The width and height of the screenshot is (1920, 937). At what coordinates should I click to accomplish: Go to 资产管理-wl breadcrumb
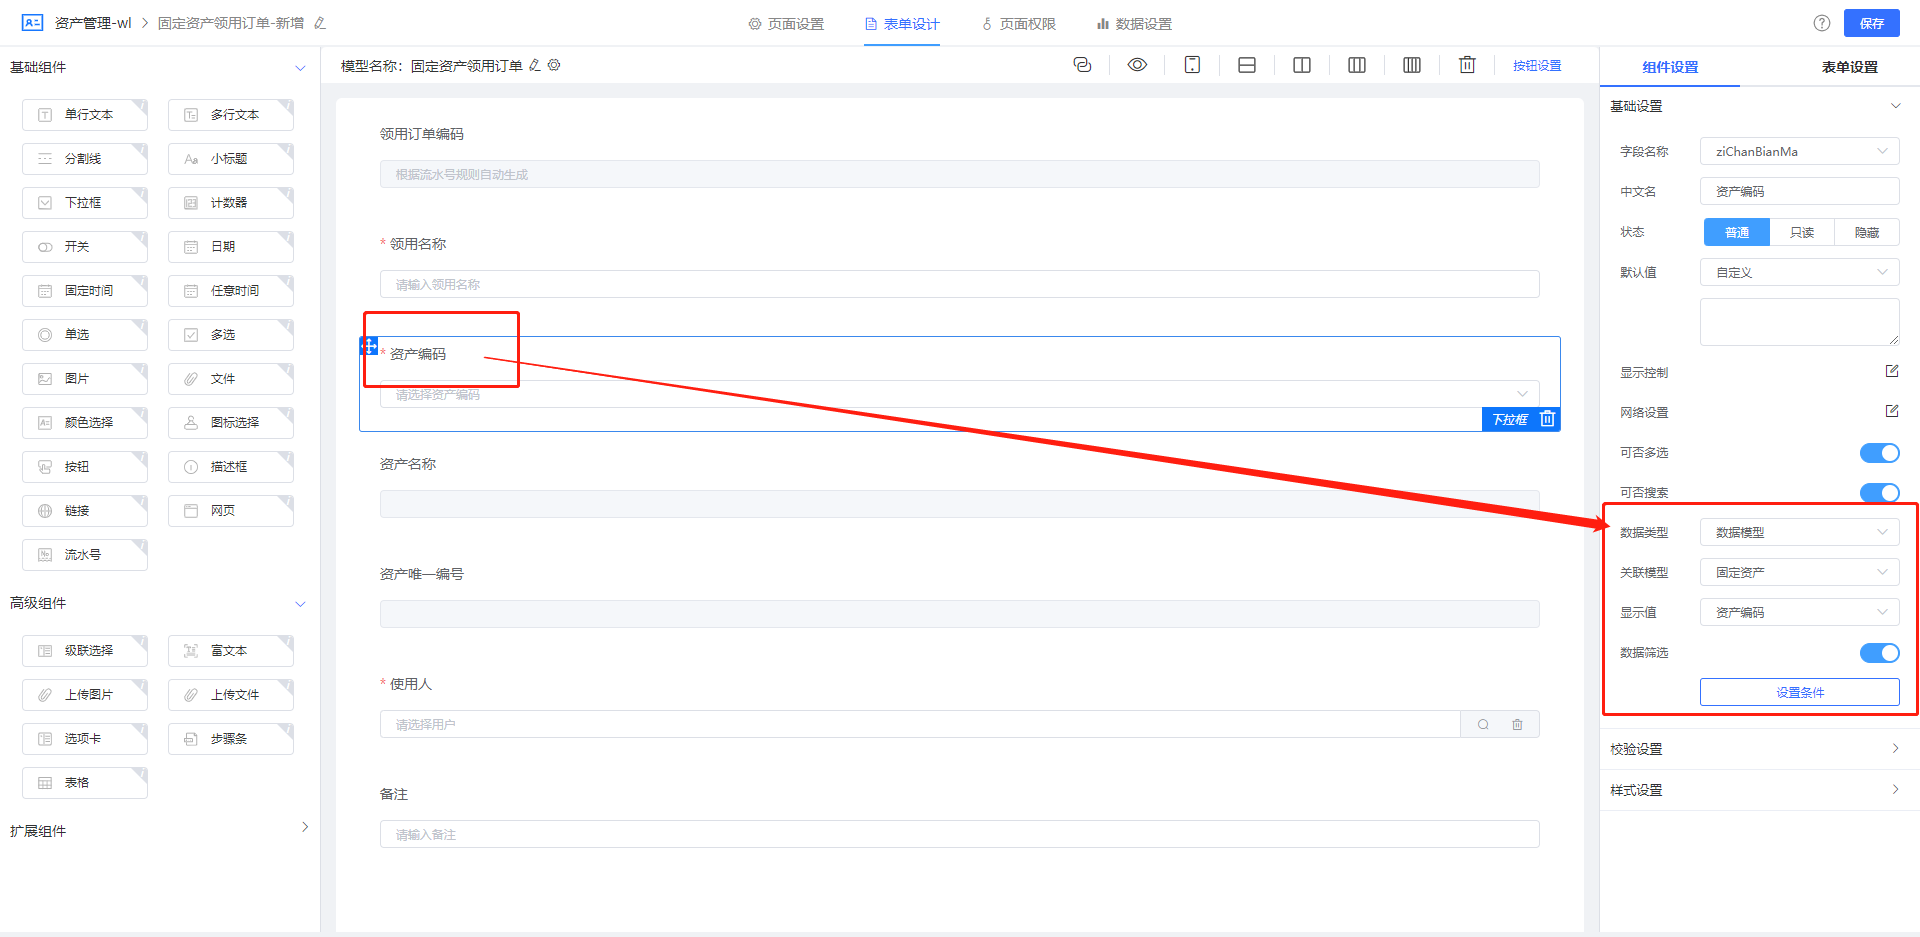(92, 23)
